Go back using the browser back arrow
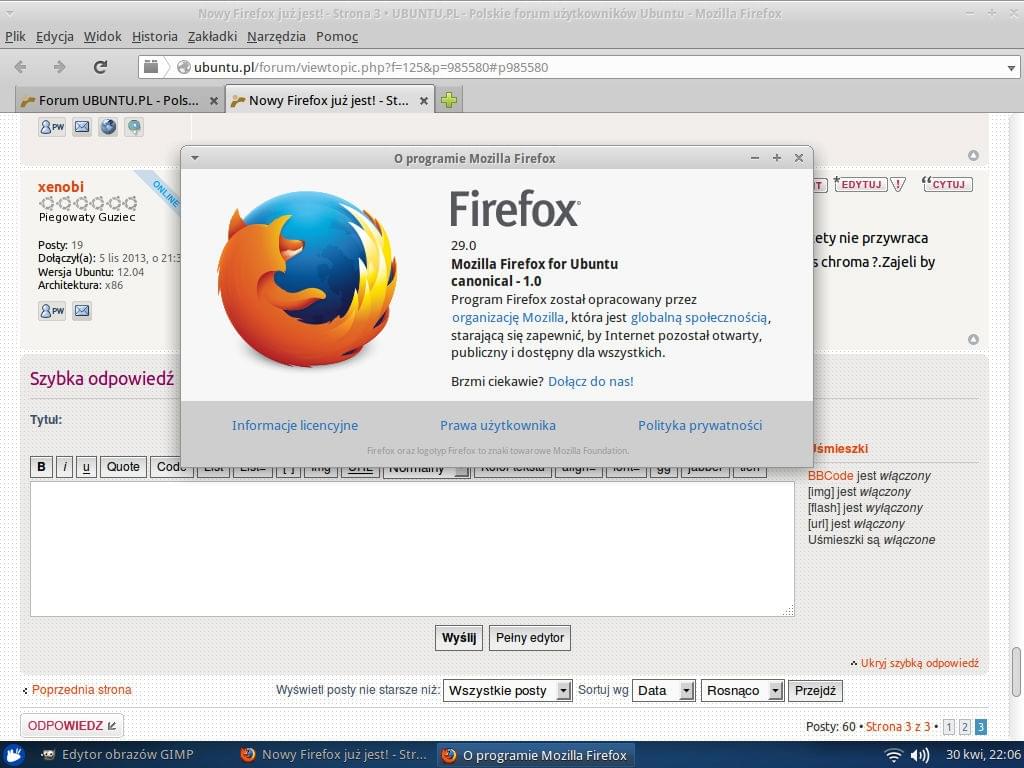 click(x=20, y=67)
